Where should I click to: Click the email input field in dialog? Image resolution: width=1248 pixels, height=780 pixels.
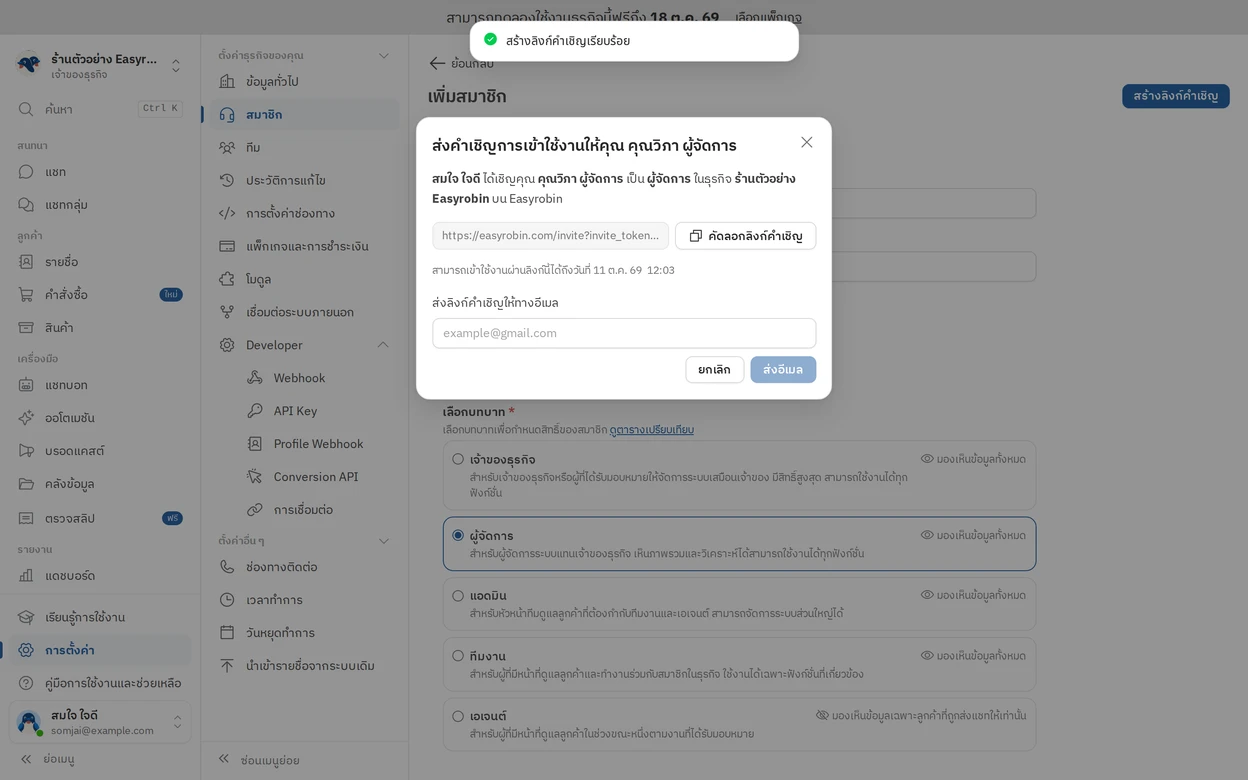point(624,333)
